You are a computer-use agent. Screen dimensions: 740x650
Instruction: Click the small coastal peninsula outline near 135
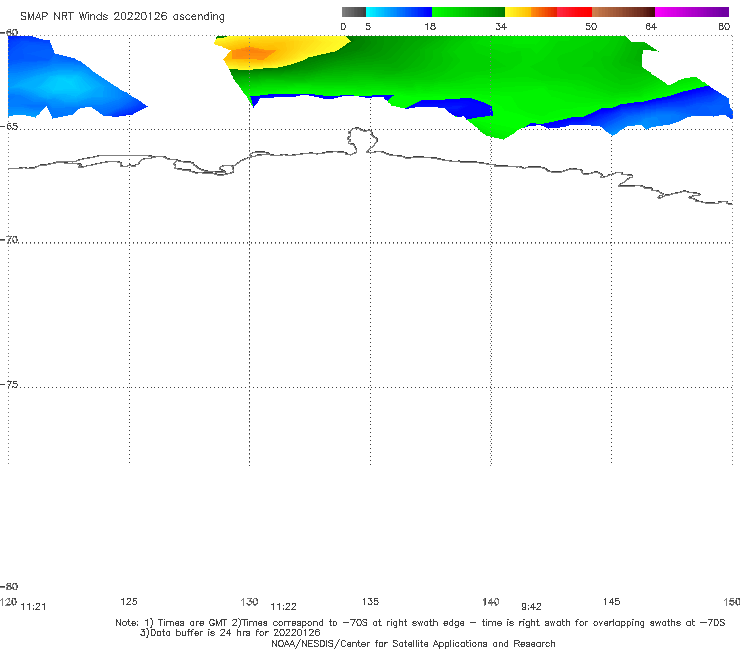point(362,140)
